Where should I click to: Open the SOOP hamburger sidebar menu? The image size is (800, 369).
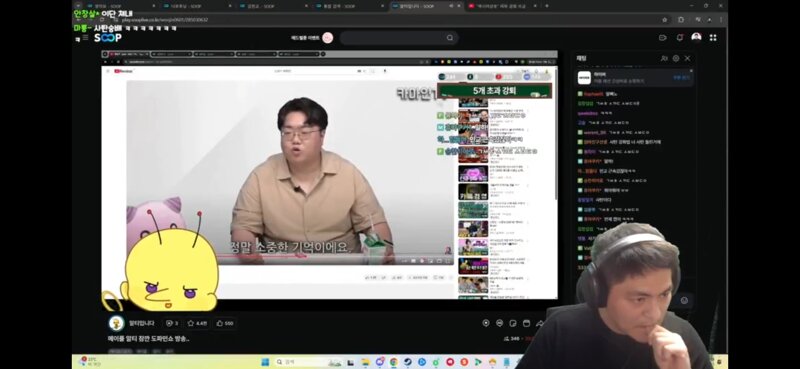coord(85,38)
